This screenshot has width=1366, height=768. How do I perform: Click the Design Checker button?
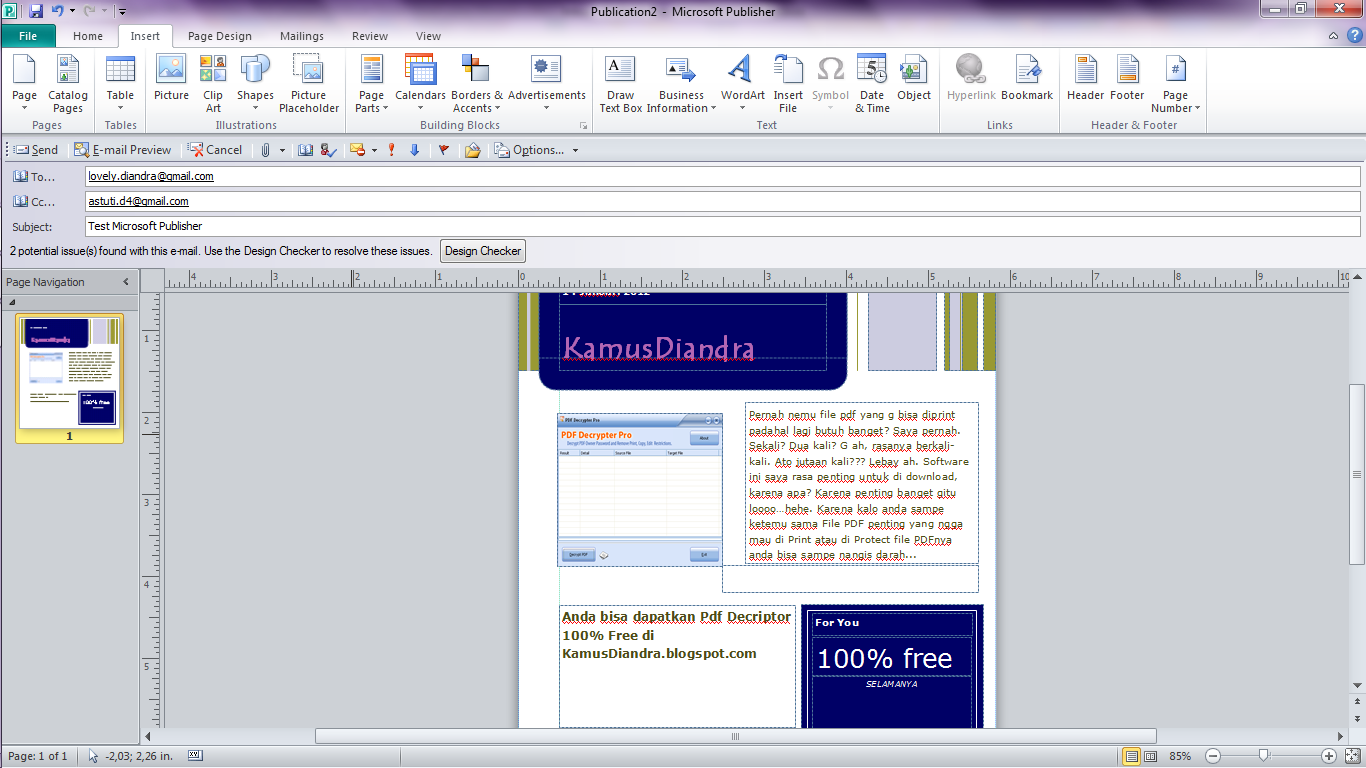point(482,251)
